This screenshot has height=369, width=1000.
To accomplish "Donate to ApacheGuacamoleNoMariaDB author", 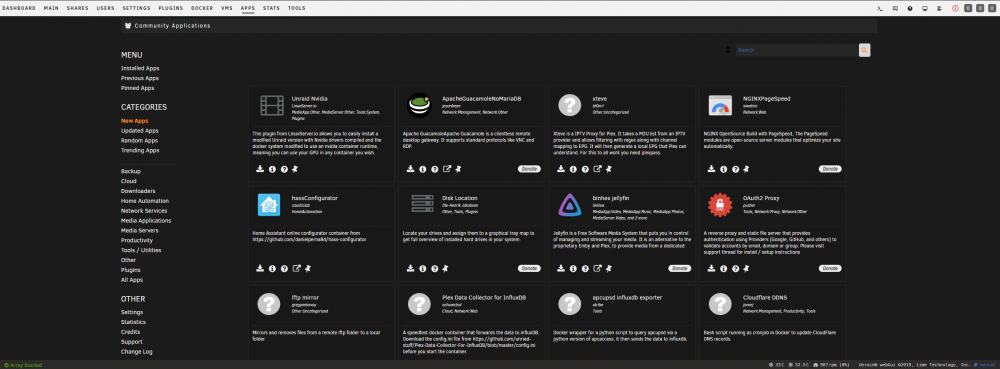I will tap(529, 169).
